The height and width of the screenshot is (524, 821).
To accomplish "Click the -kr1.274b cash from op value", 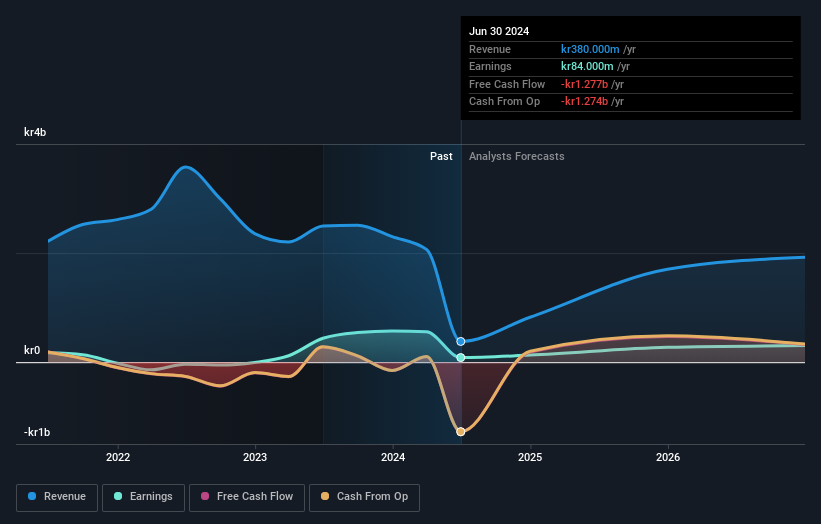I will coord(584,102).
